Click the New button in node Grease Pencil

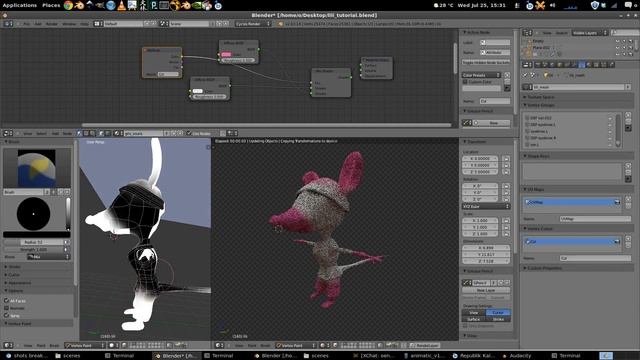491,123
